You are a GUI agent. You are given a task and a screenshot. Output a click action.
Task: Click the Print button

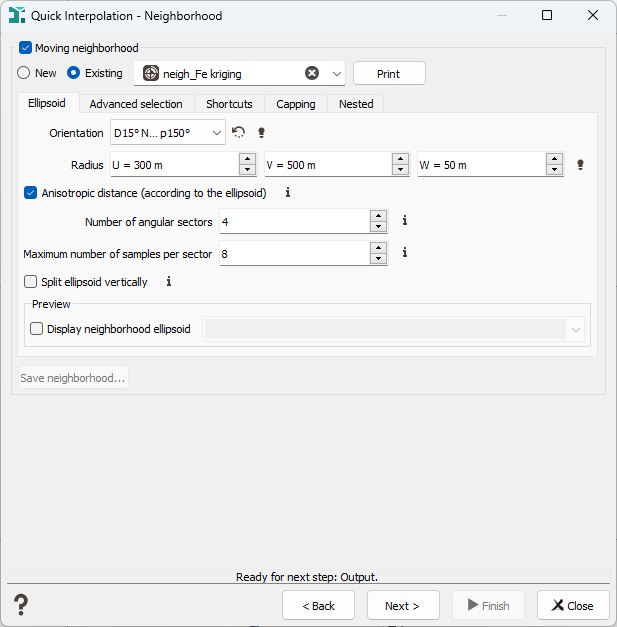point(389,74)
